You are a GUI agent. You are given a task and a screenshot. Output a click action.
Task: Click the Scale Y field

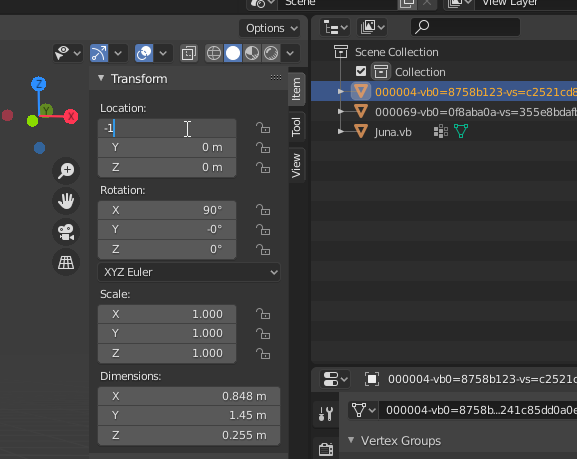click(x=167, y=333)
